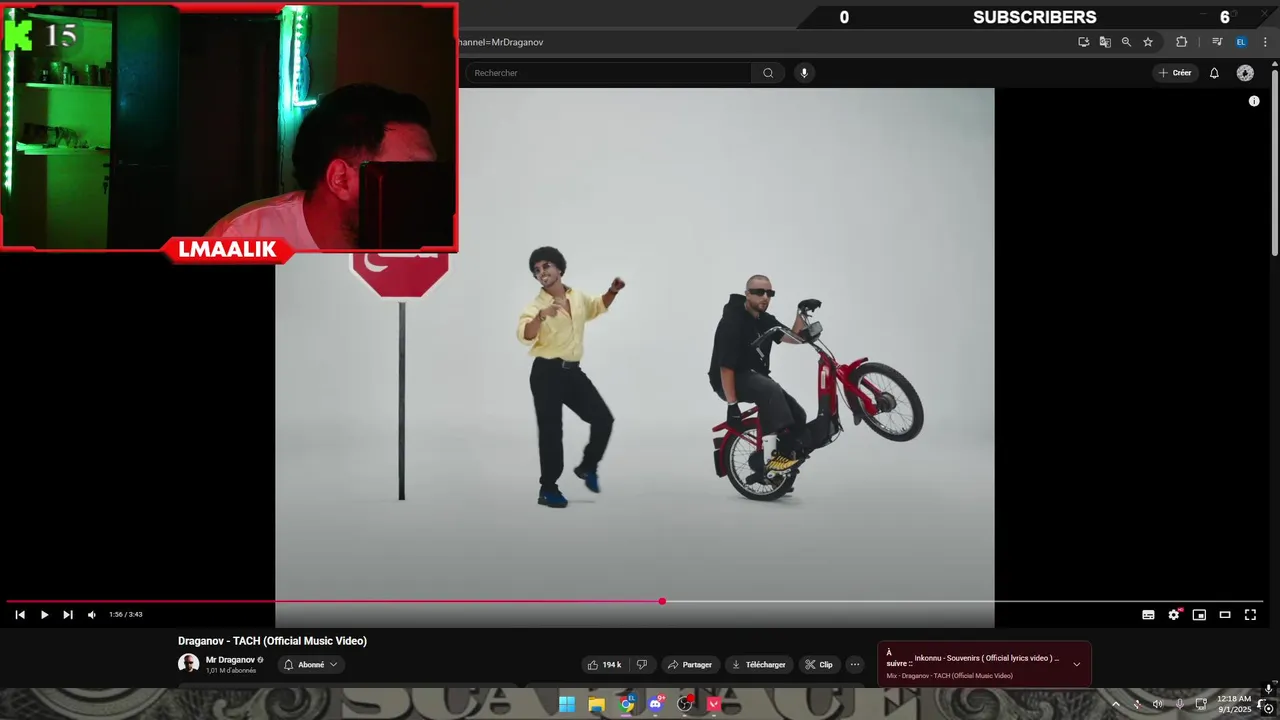Open the clock showing 12:18 AM

tap(1234, 704)
